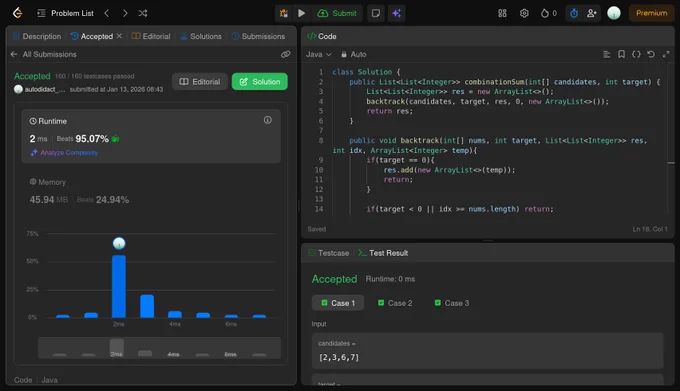
Task: Pick a random problem shuffle icon
Action: (x=143, y=13)
